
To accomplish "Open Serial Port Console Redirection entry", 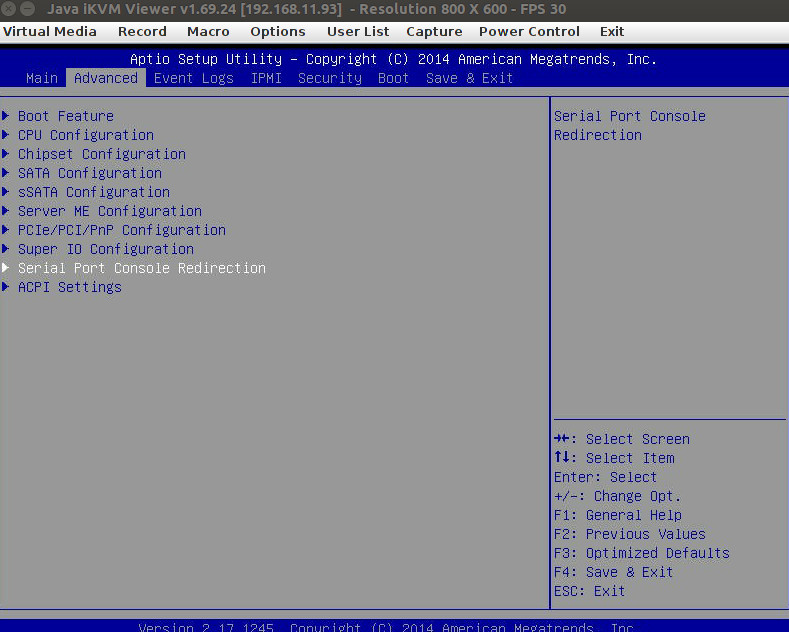I will [142, 268].
